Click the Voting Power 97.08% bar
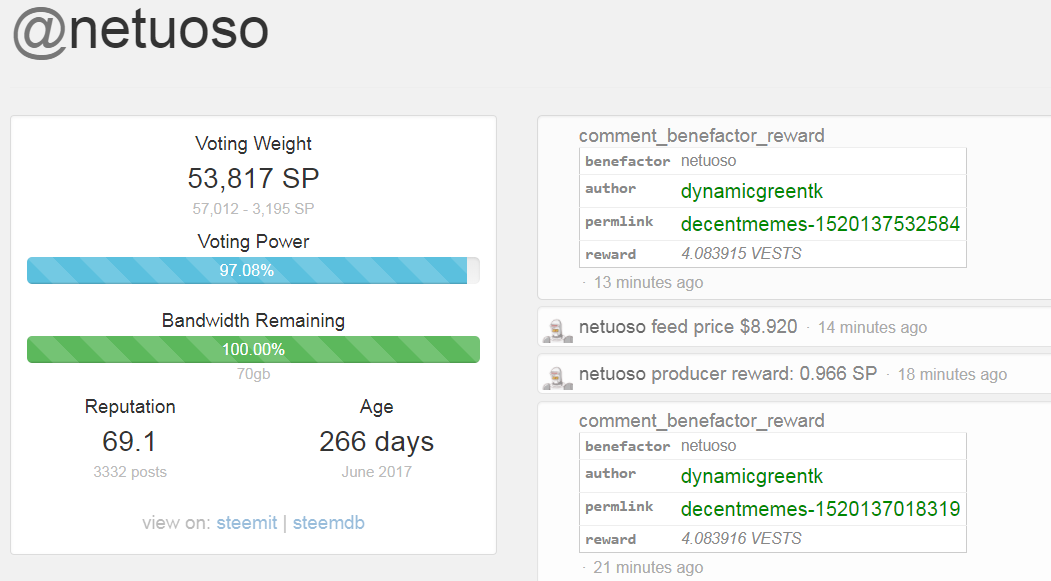1051x581 pixels. 253,270
